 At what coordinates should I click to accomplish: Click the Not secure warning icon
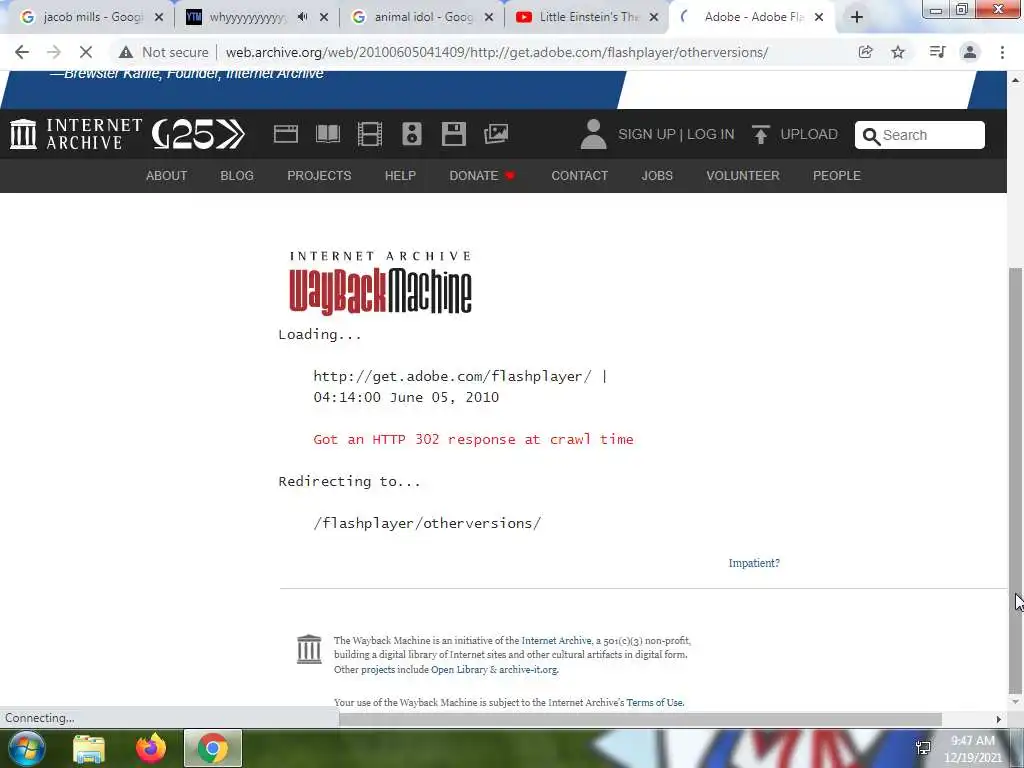[126, 52]
